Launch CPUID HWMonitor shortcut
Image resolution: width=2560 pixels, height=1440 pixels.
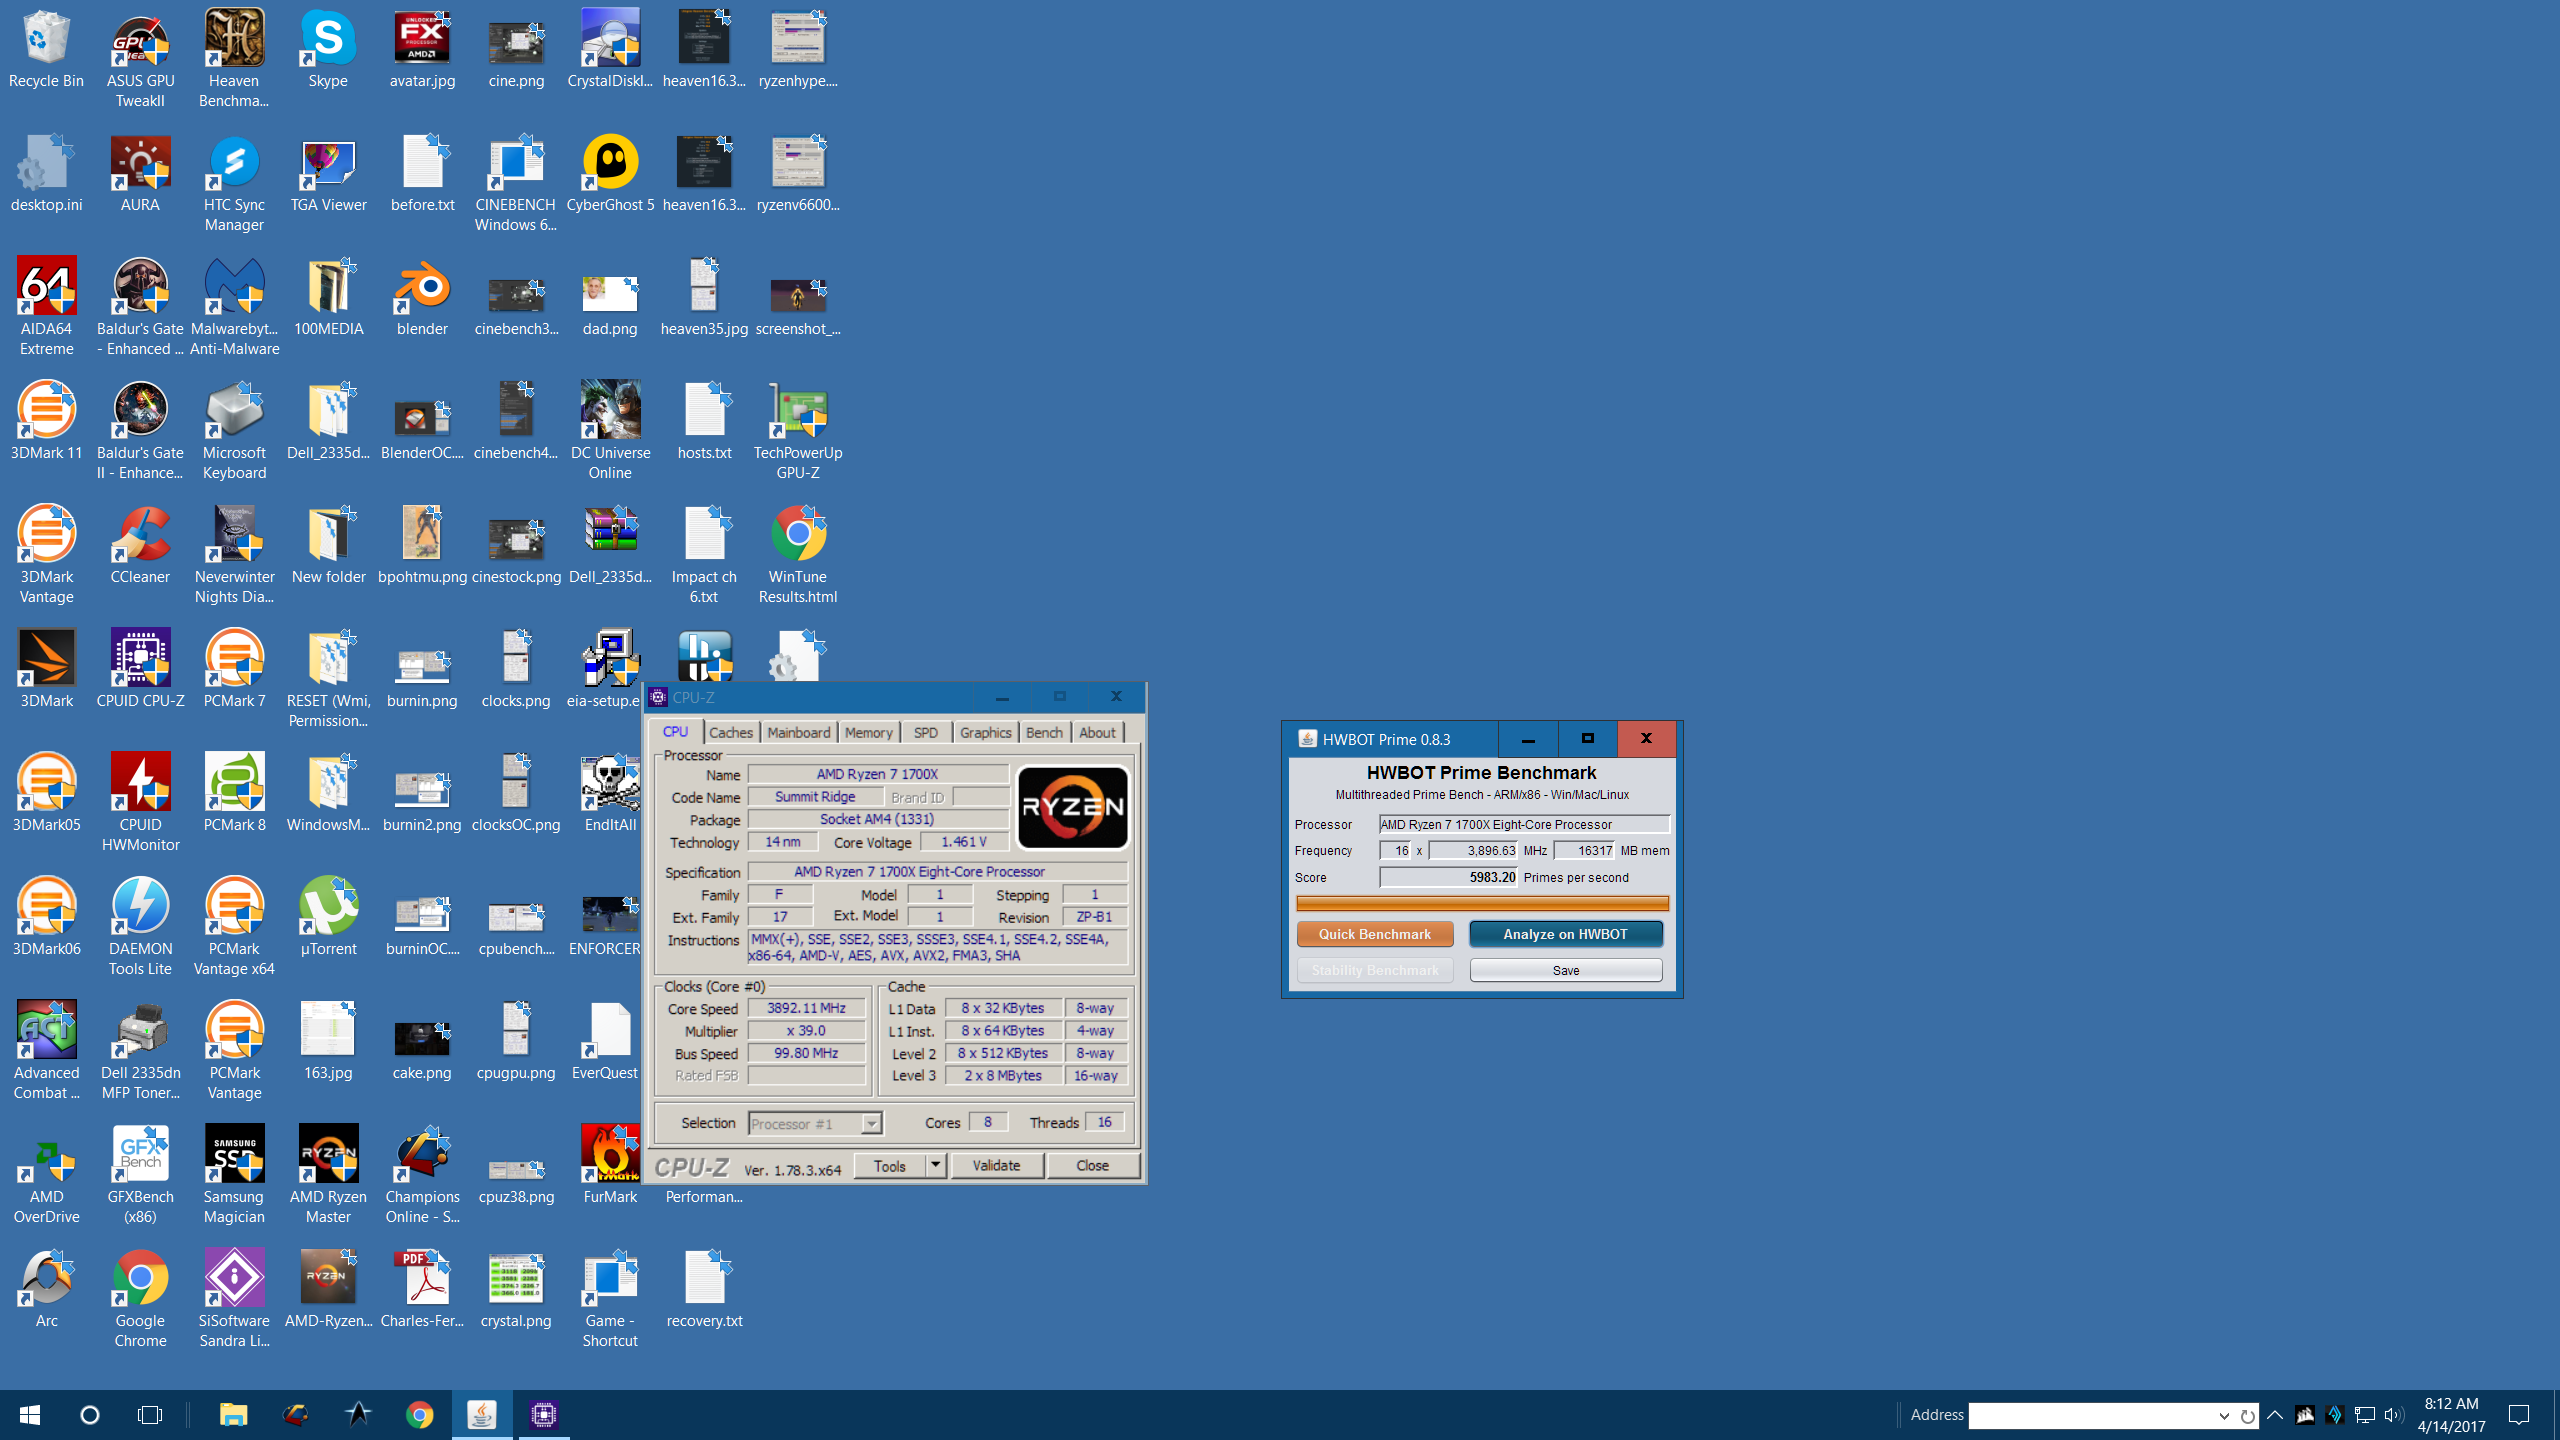point(140,802)
